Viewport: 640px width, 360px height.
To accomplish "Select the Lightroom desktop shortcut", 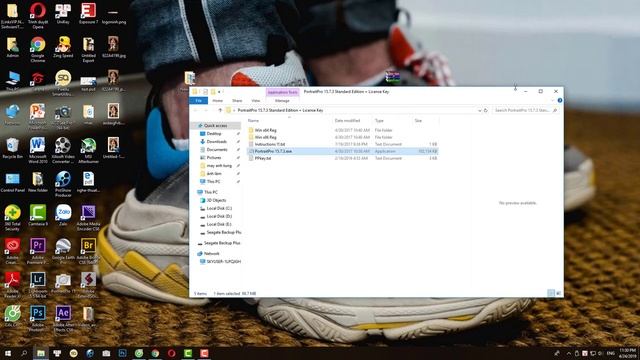I will [38, 285].
